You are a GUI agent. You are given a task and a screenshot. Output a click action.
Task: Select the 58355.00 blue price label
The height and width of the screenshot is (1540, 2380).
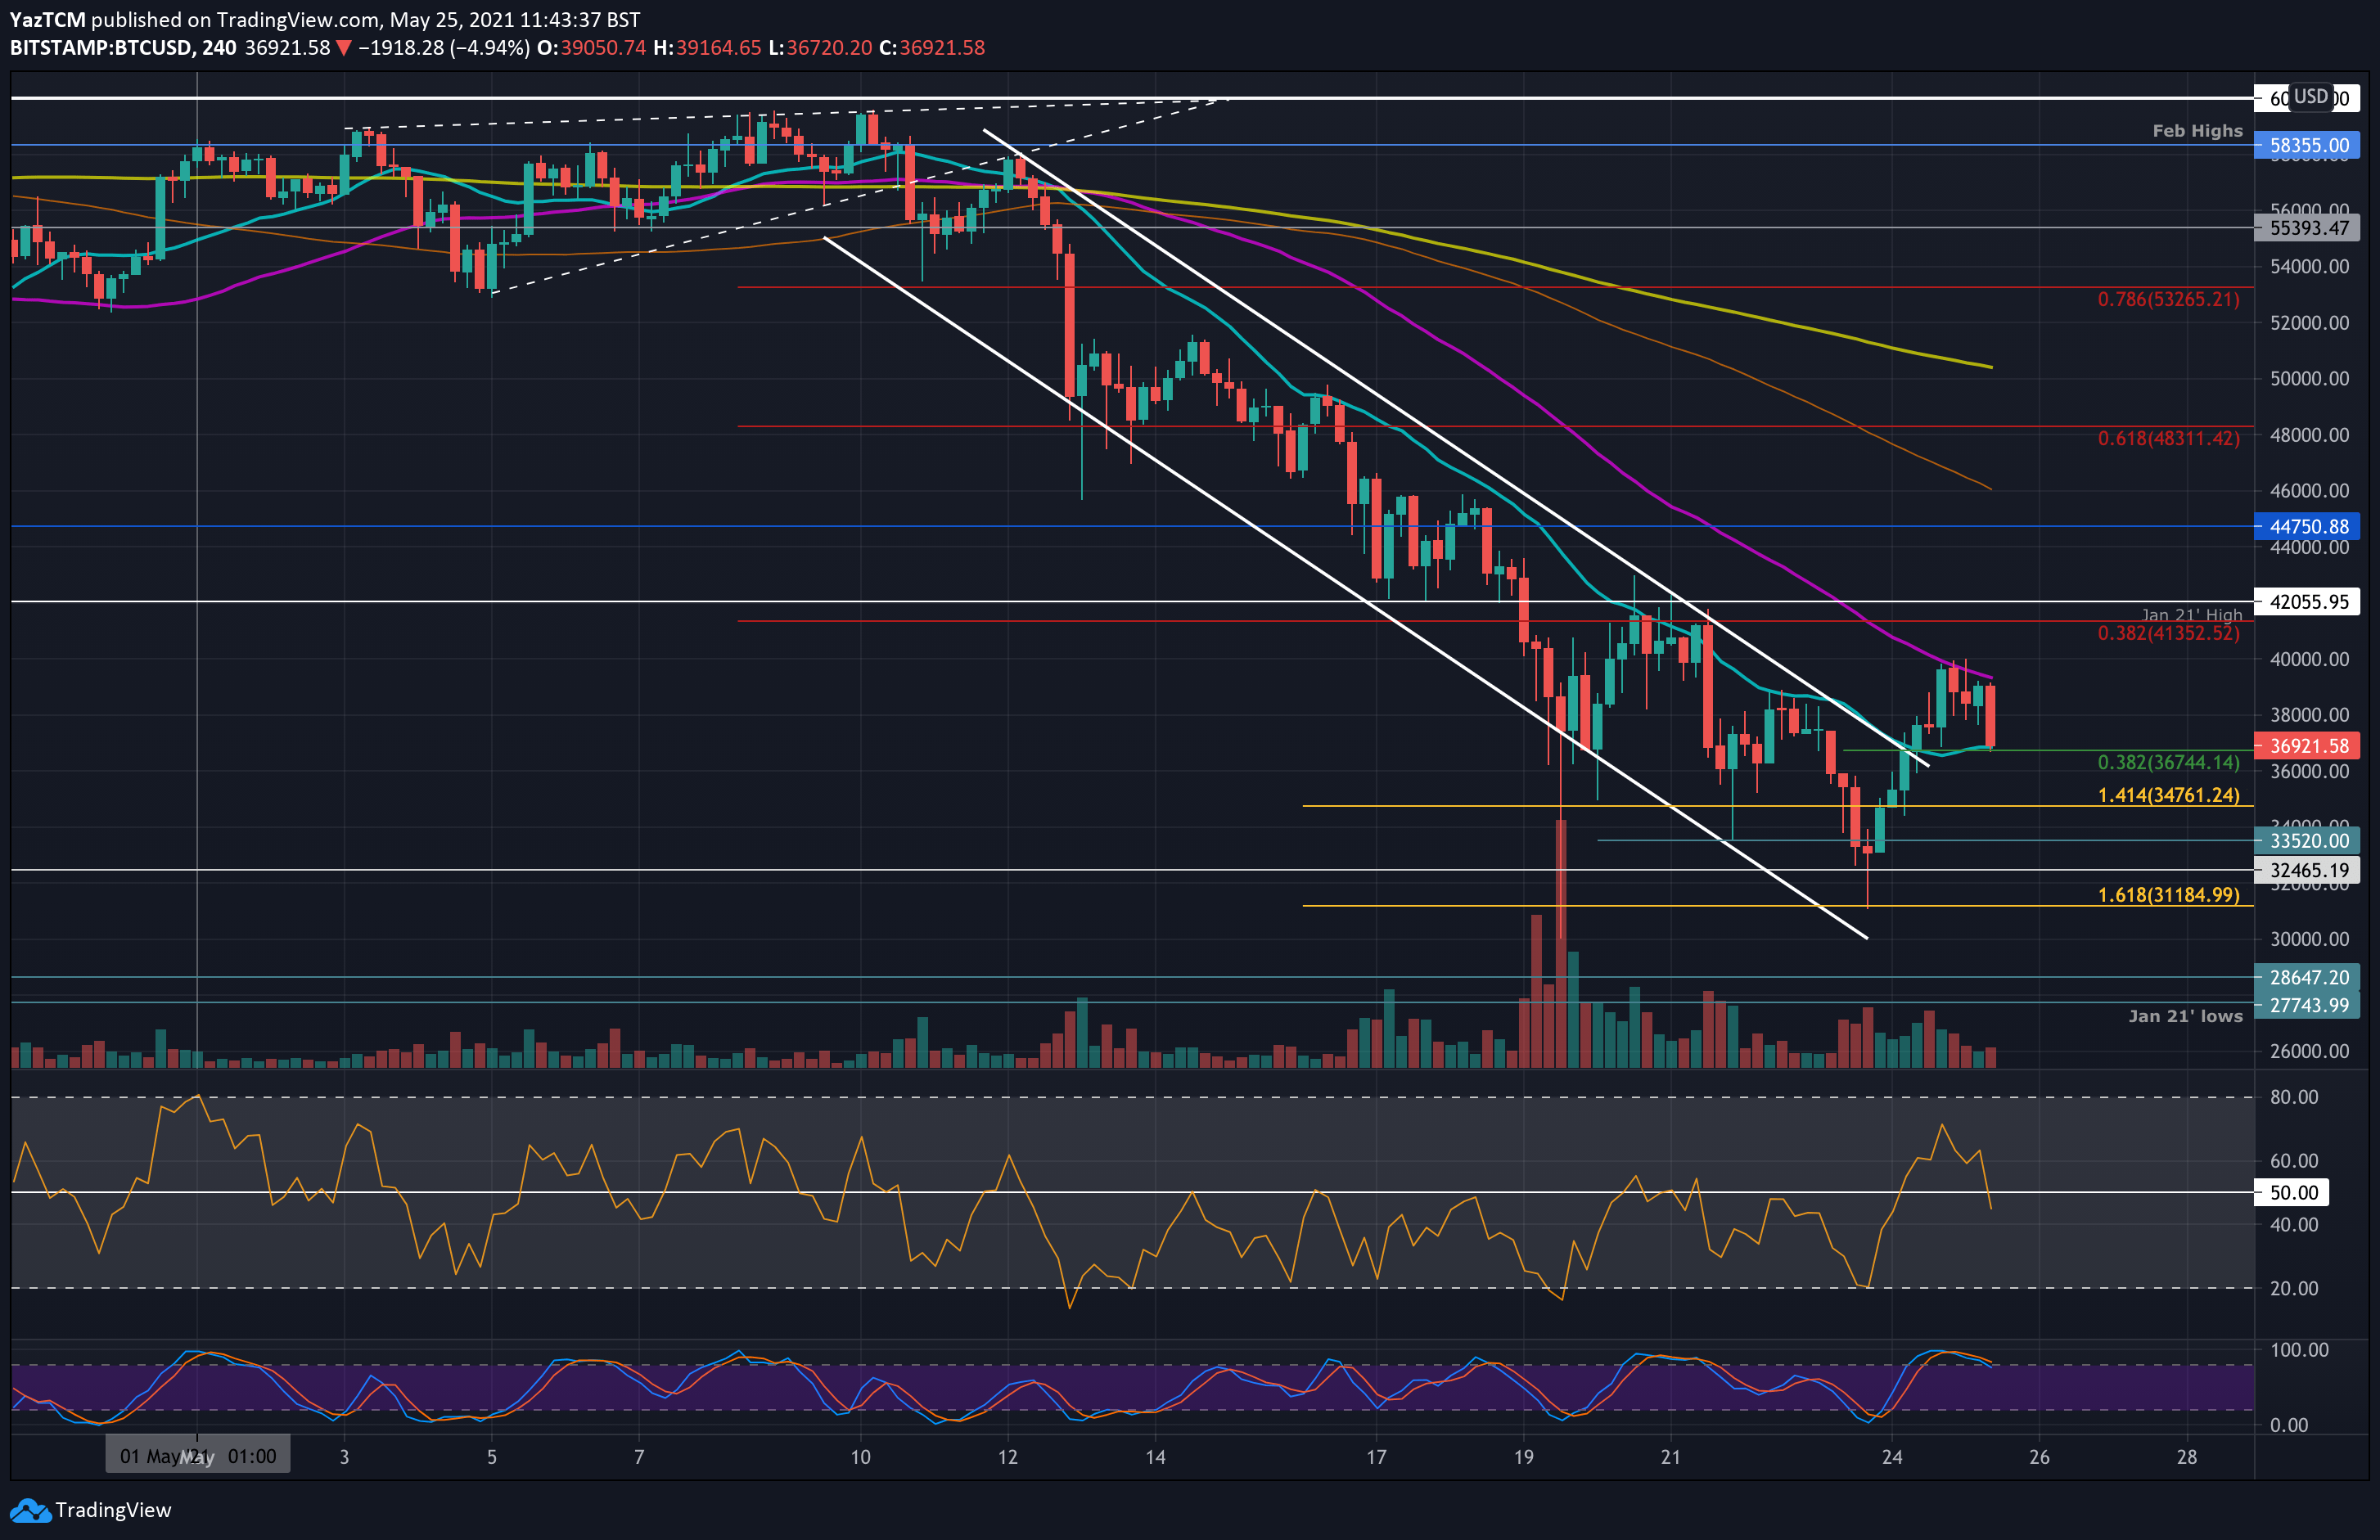[2307, 145]
